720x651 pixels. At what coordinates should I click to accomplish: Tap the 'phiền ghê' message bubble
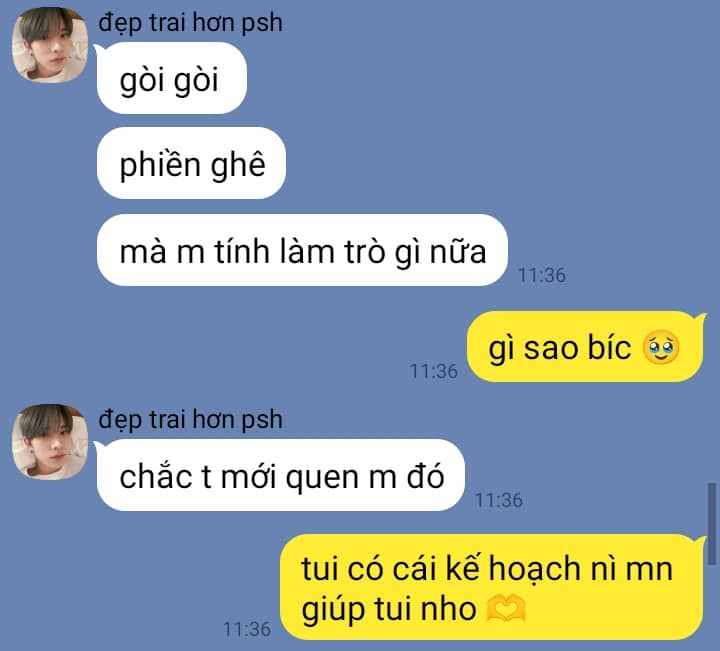point(191,163)
